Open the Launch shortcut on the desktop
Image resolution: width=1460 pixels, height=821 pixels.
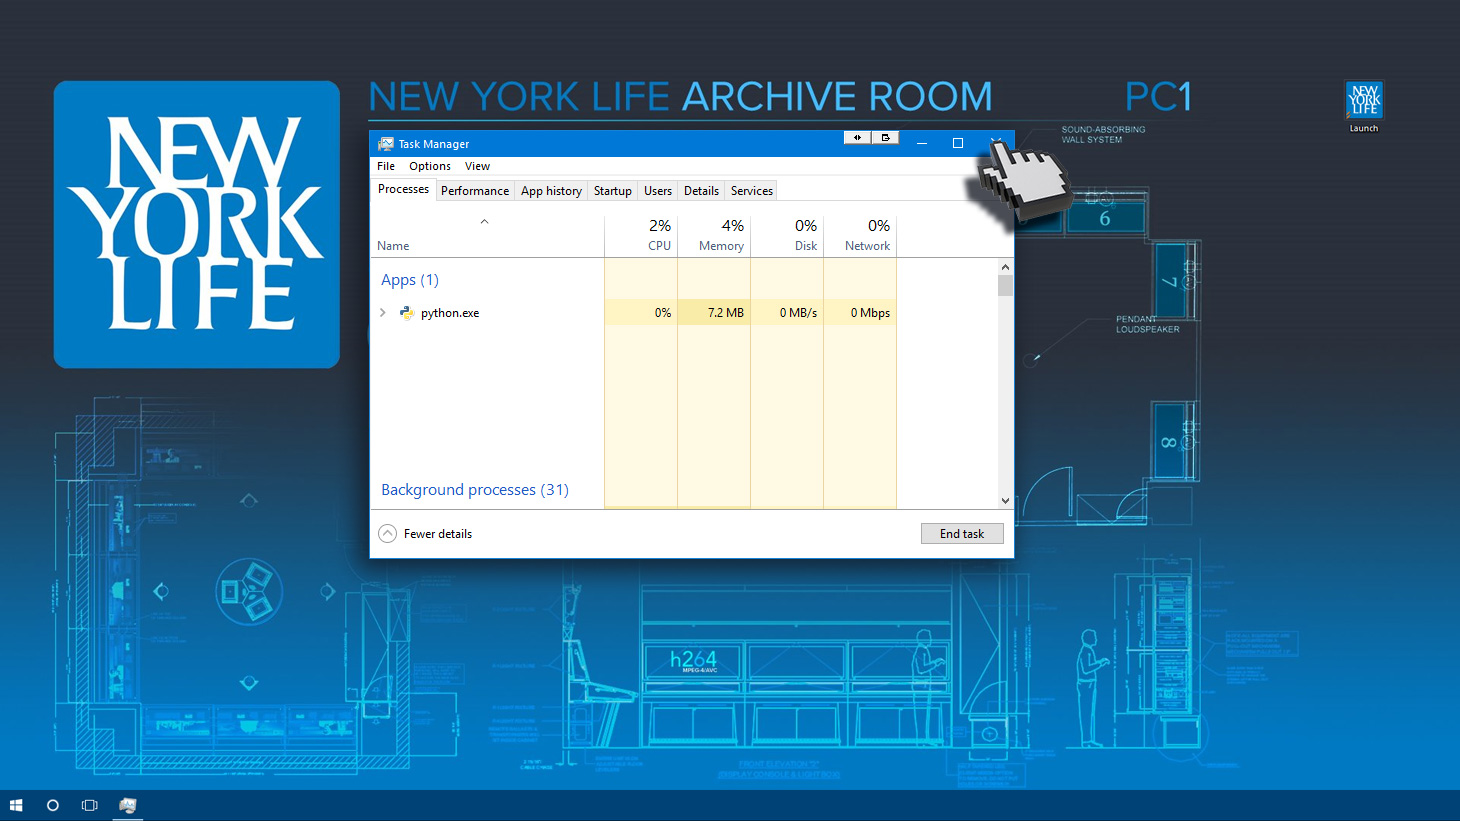[1364, 104]
